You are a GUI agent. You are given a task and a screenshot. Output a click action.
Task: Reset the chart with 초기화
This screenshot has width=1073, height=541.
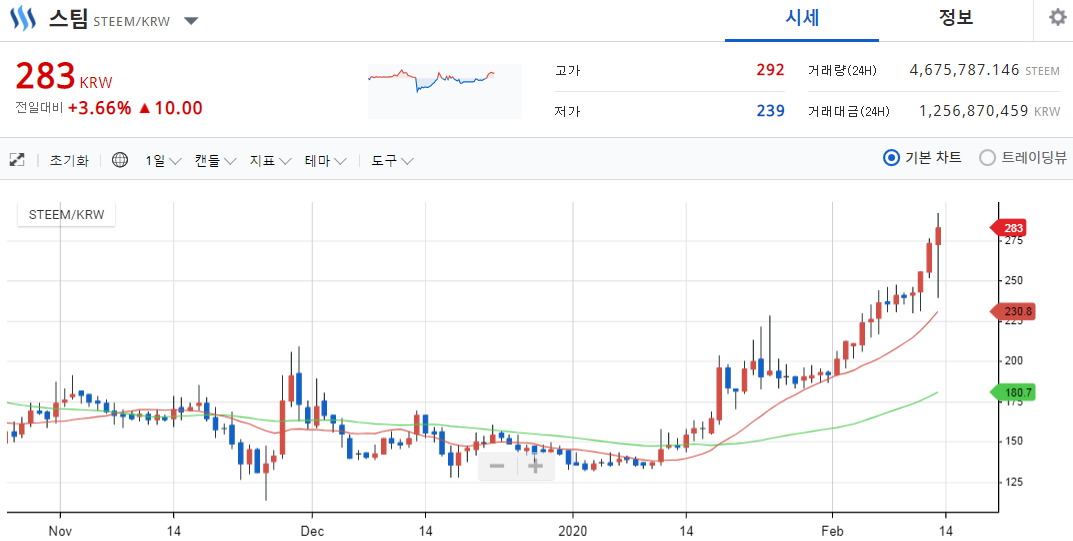(68, 161)
